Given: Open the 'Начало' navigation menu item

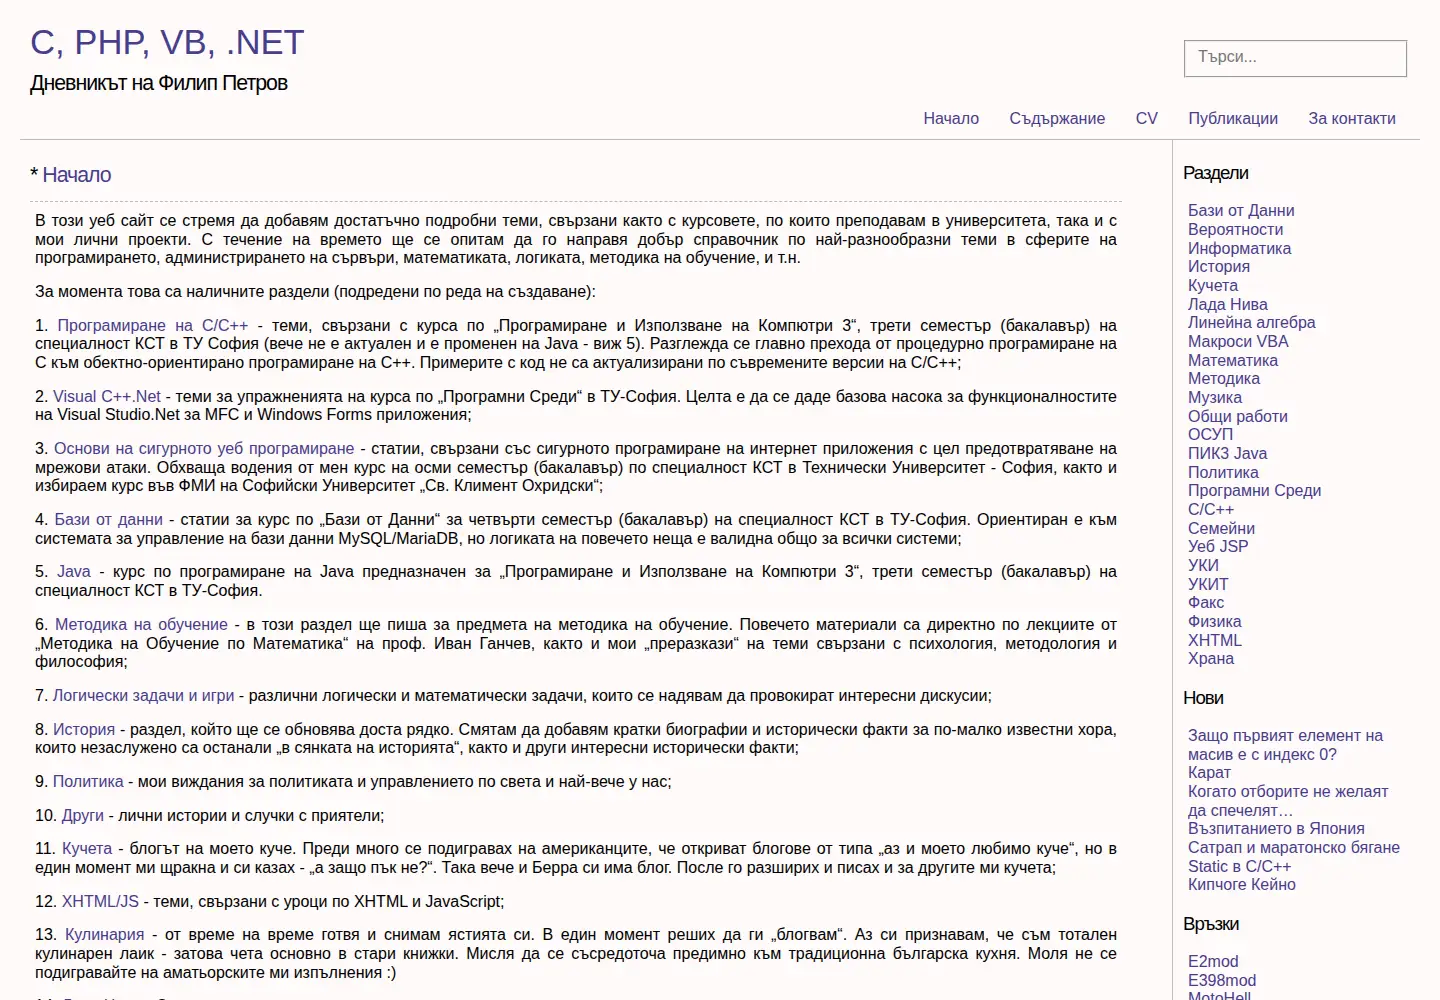Looking at the screenshot, I should tap(951, 118).
